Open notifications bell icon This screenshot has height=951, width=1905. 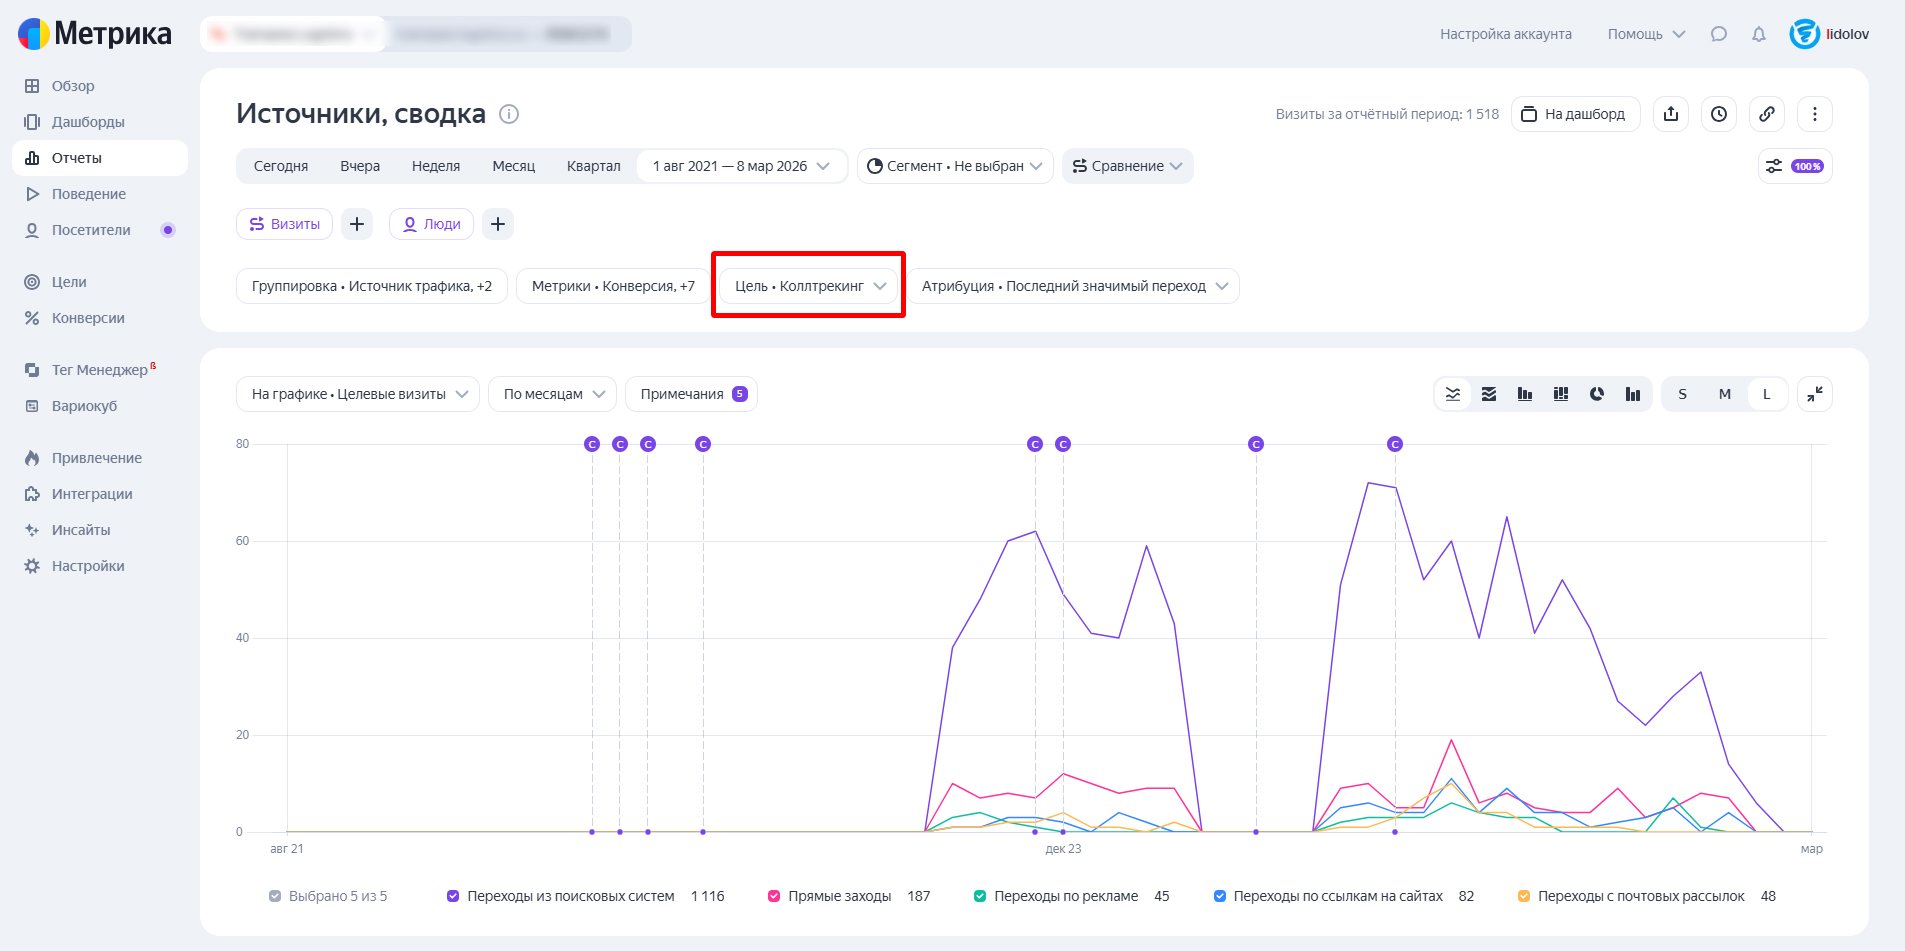click(x=1759, y=34)
